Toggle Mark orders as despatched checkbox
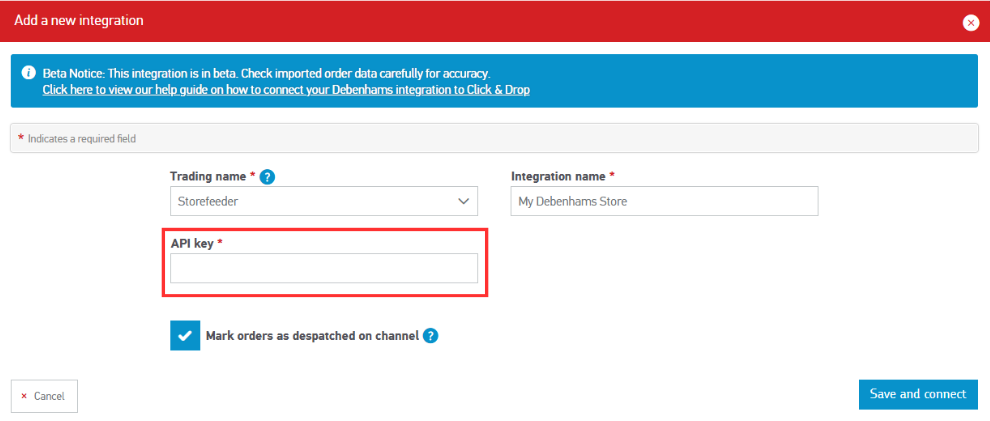Image resolution: width=990 pixels, height=421 pixels. 185,336
